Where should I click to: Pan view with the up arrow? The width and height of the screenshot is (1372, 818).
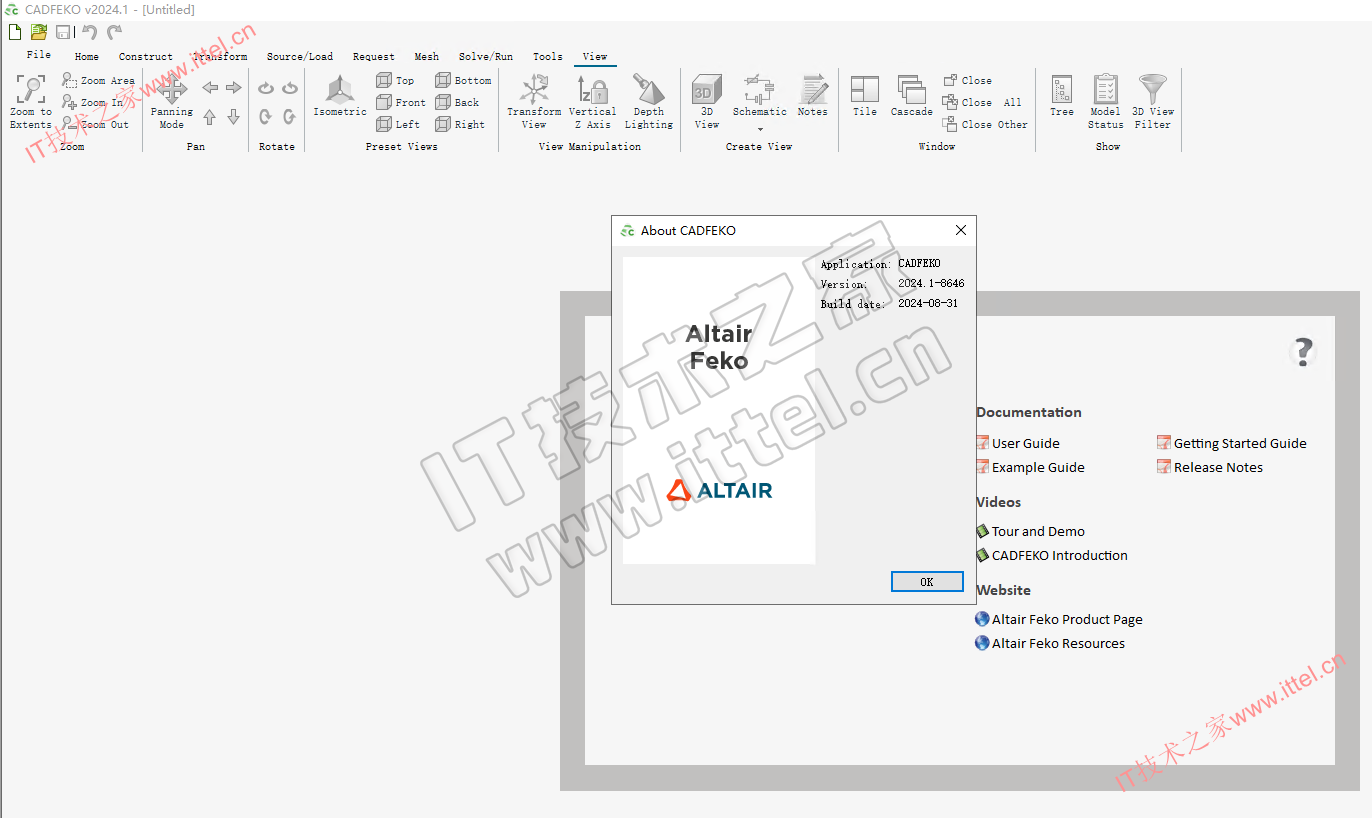(x=210, y=117)
